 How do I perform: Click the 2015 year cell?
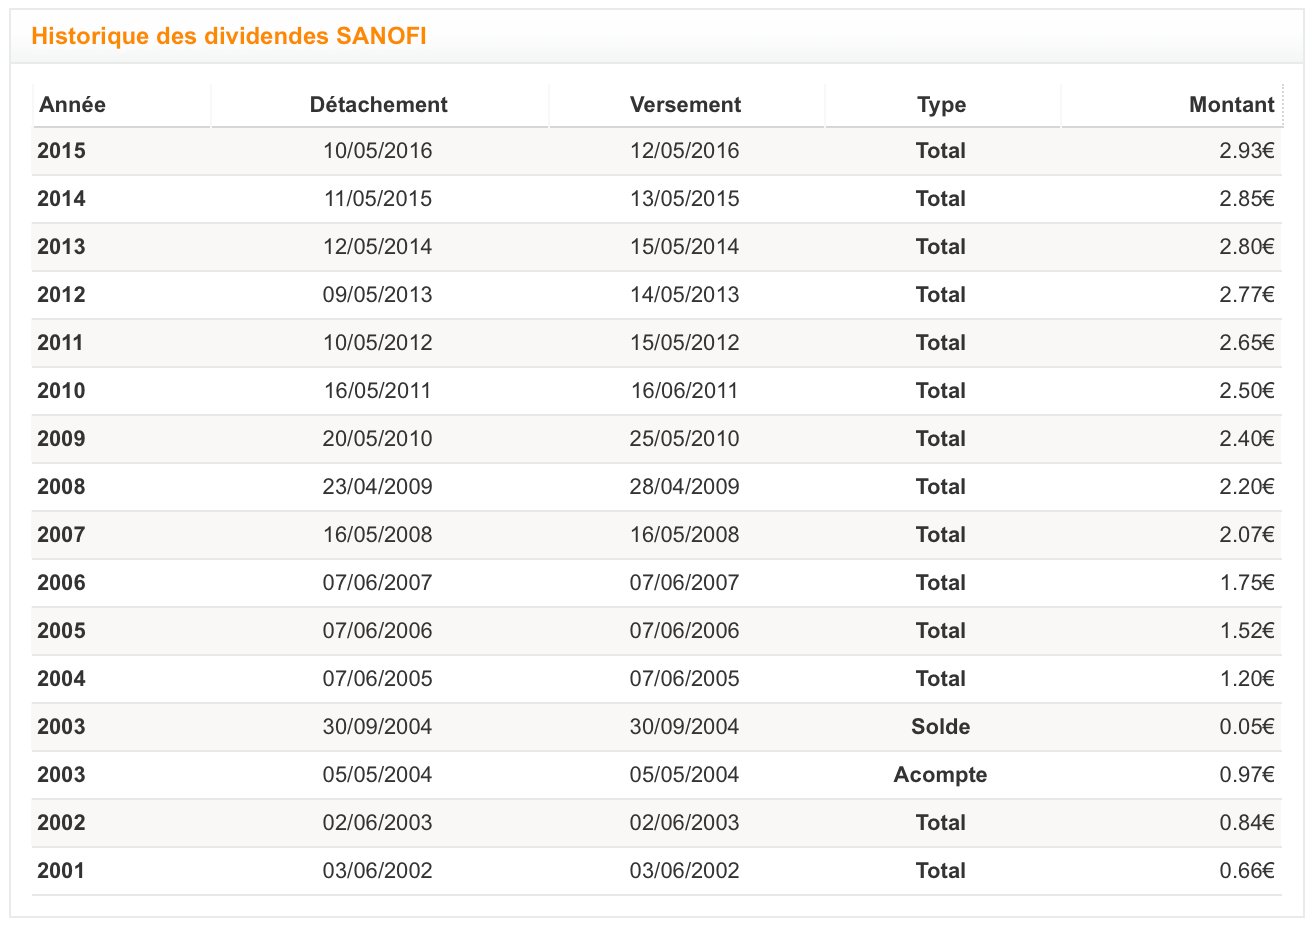click(61, 151)
